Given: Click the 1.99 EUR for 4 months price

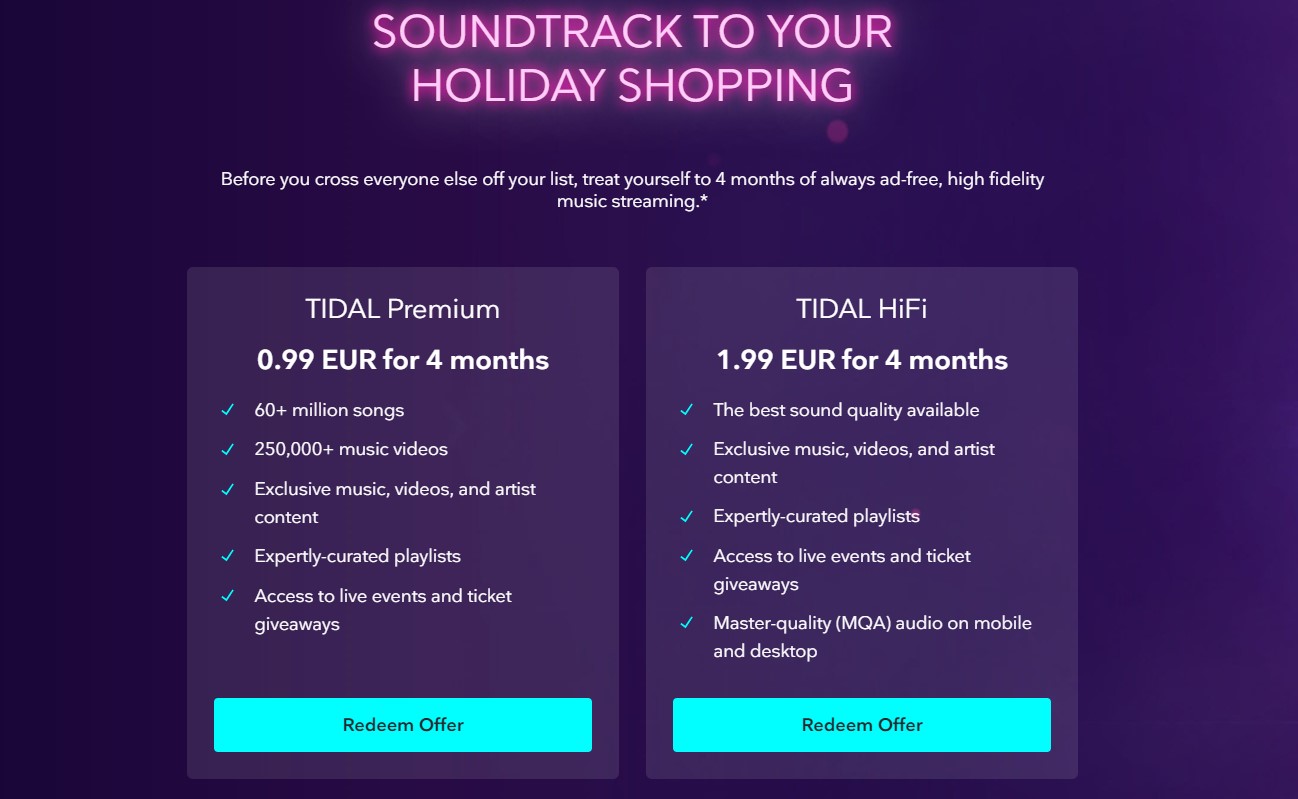Looking at the screenshot, I should pyautogui.click(x=862, y=360).
